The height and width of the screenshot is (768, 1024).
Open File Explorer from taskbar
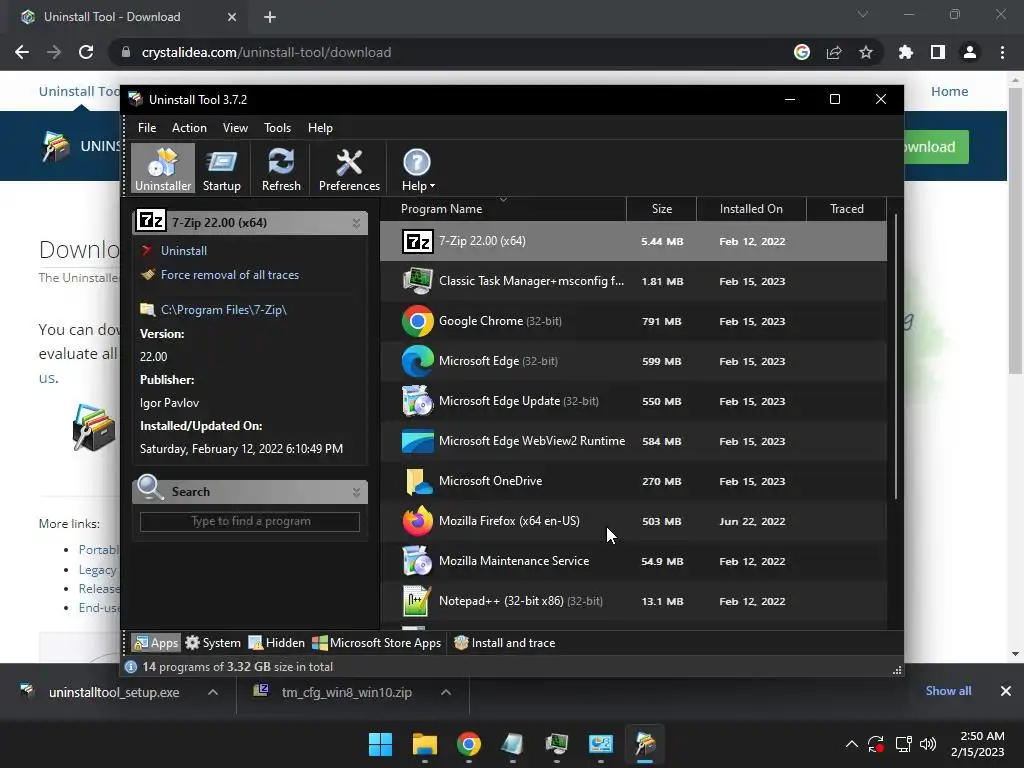tap(424, 744)
